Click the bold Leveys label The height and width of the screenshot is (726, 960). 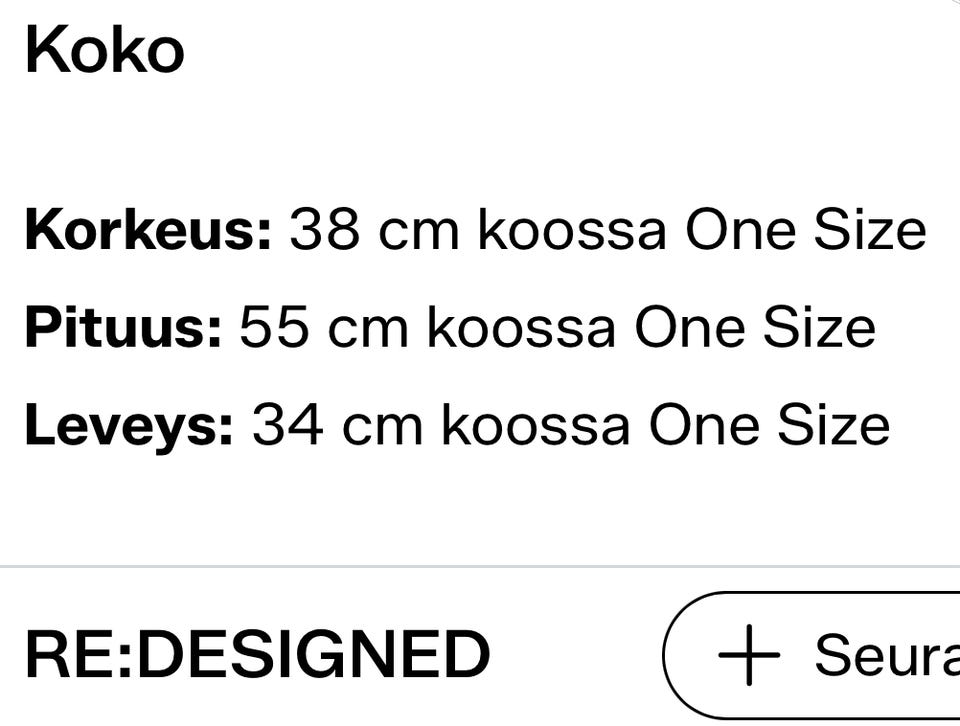pos(129,425)
